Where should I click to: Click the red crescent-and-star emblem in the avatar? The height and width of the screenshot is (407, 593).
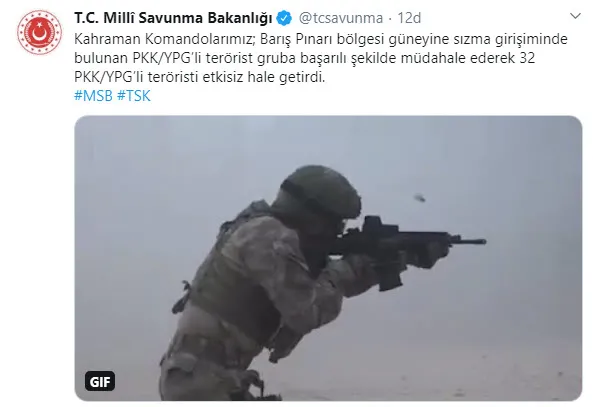click(x=39, y=33)
